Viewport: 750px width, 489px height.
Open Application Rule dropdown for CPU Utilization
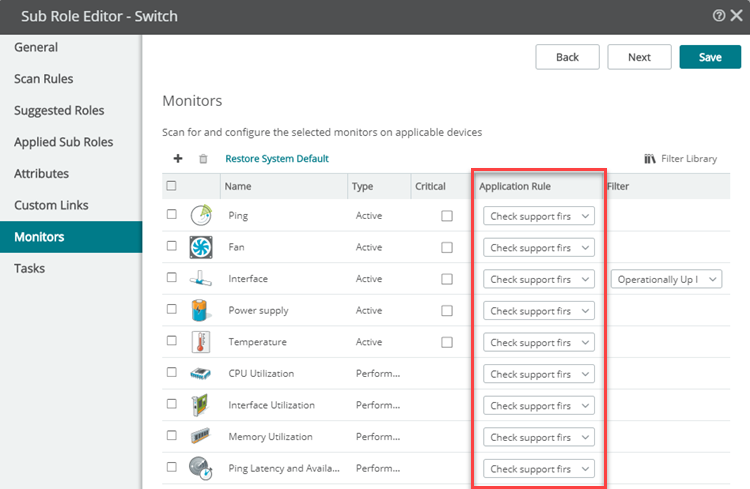tap(539, 374)
